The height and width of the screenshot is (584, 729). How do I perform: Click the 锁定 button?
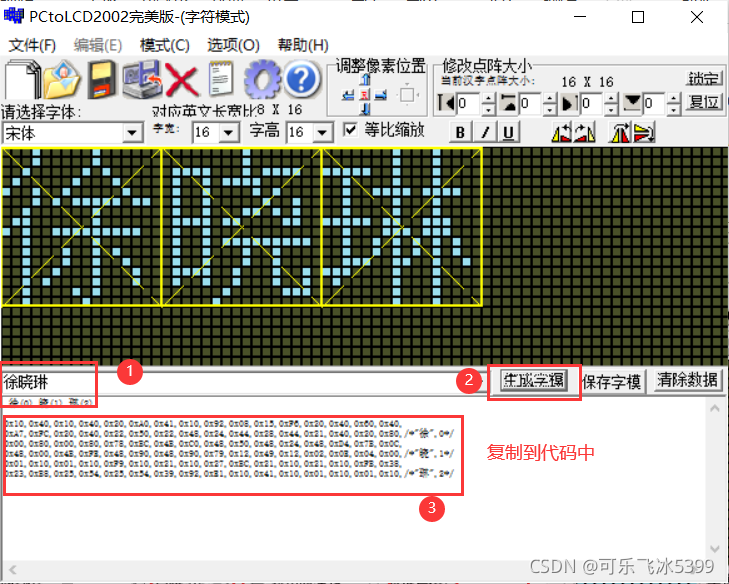click(x=704, y=79)
